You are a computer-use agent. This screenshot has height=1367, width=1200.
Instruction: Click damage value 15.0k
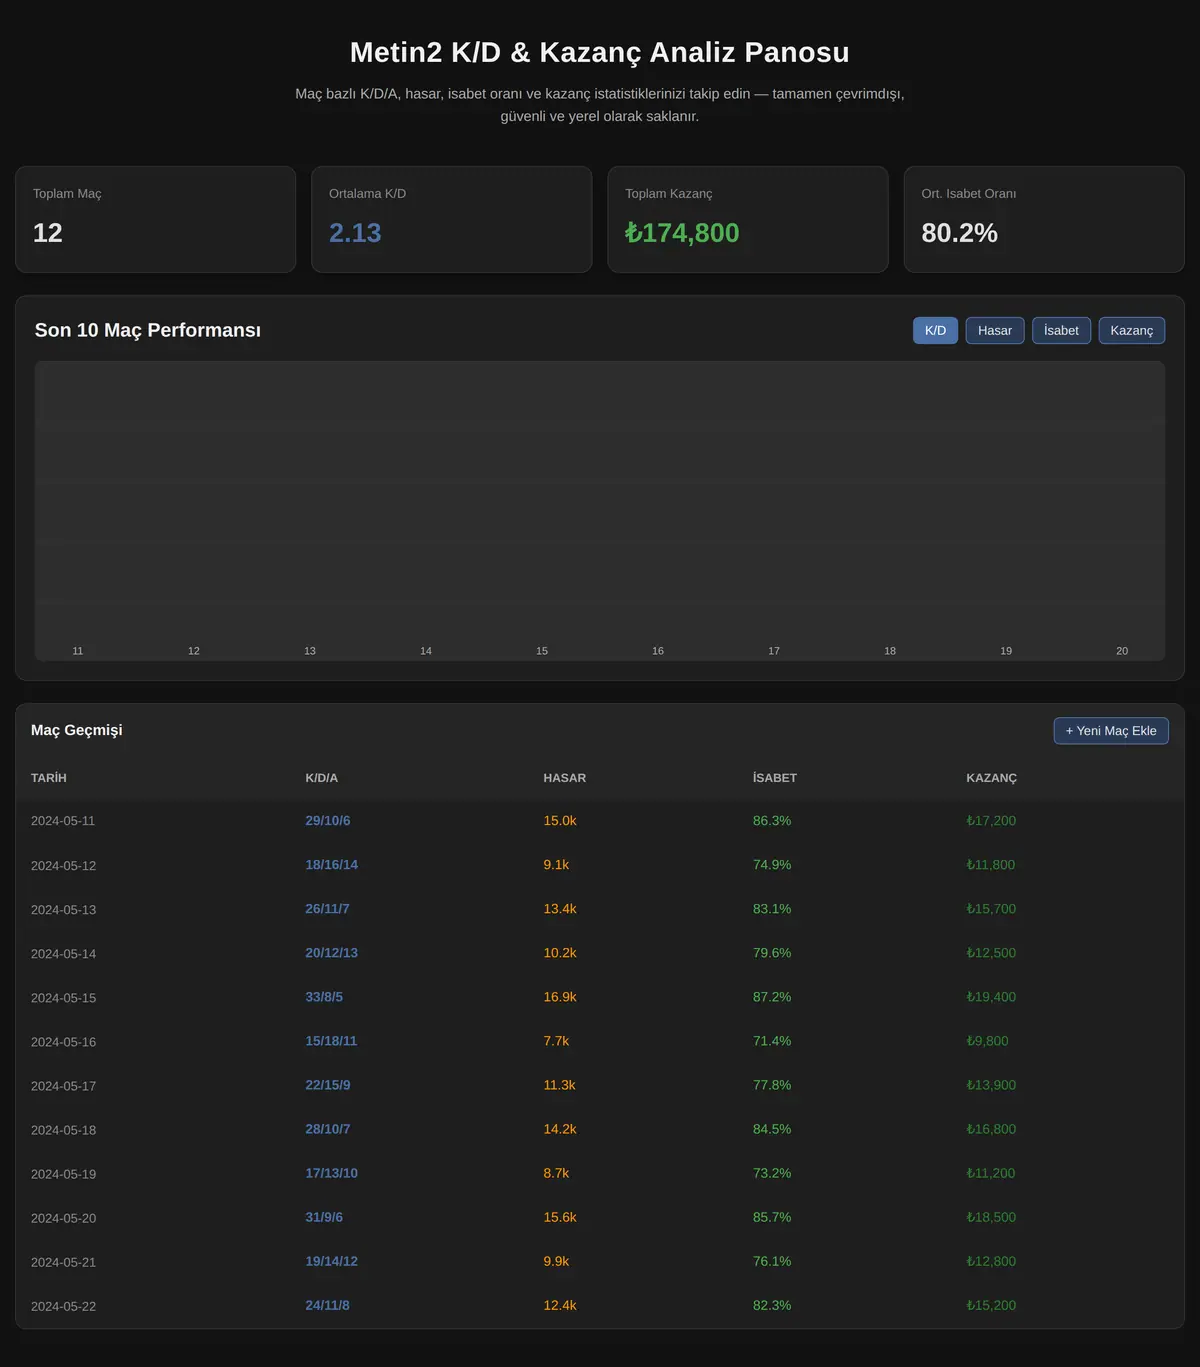click(560, 821)
